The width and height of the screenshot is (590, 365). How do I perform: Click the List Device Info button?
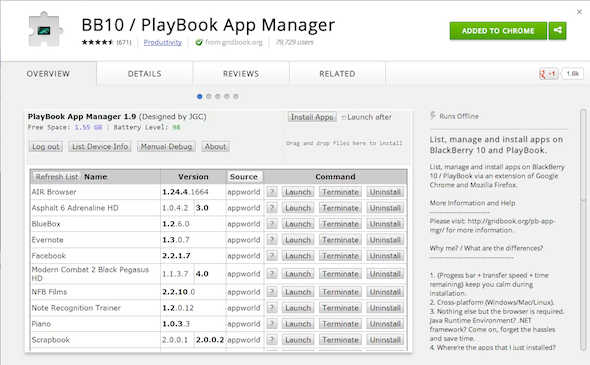[100, 146]
